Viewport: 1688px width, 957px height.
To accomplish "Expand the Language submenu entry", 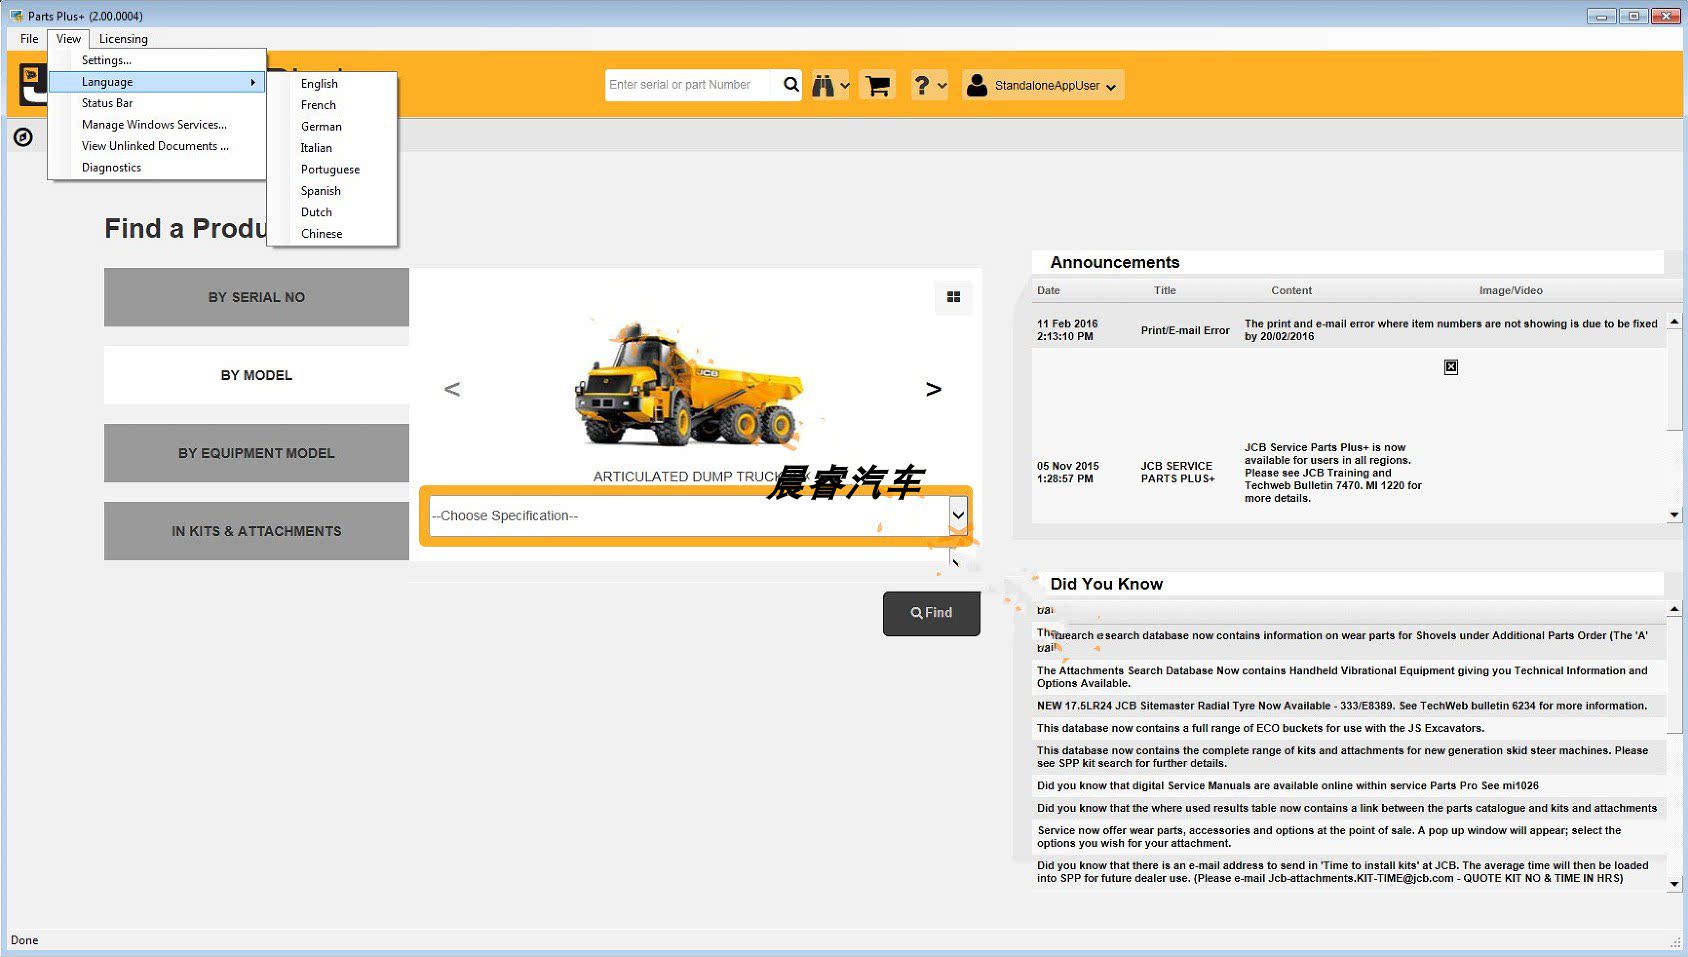I will tap(157, 82).
